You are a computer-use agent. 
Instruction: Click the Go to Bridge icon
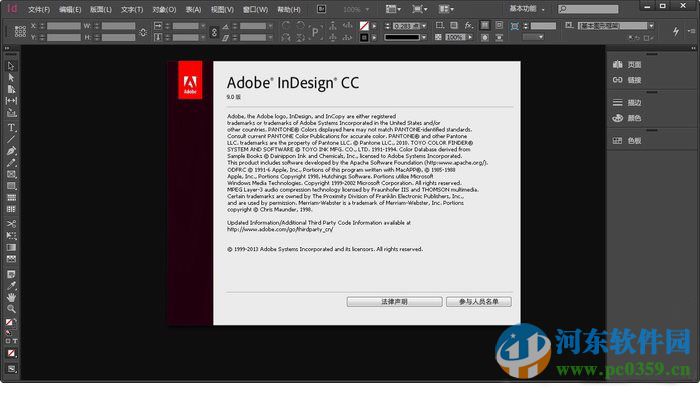click(321, 9)
